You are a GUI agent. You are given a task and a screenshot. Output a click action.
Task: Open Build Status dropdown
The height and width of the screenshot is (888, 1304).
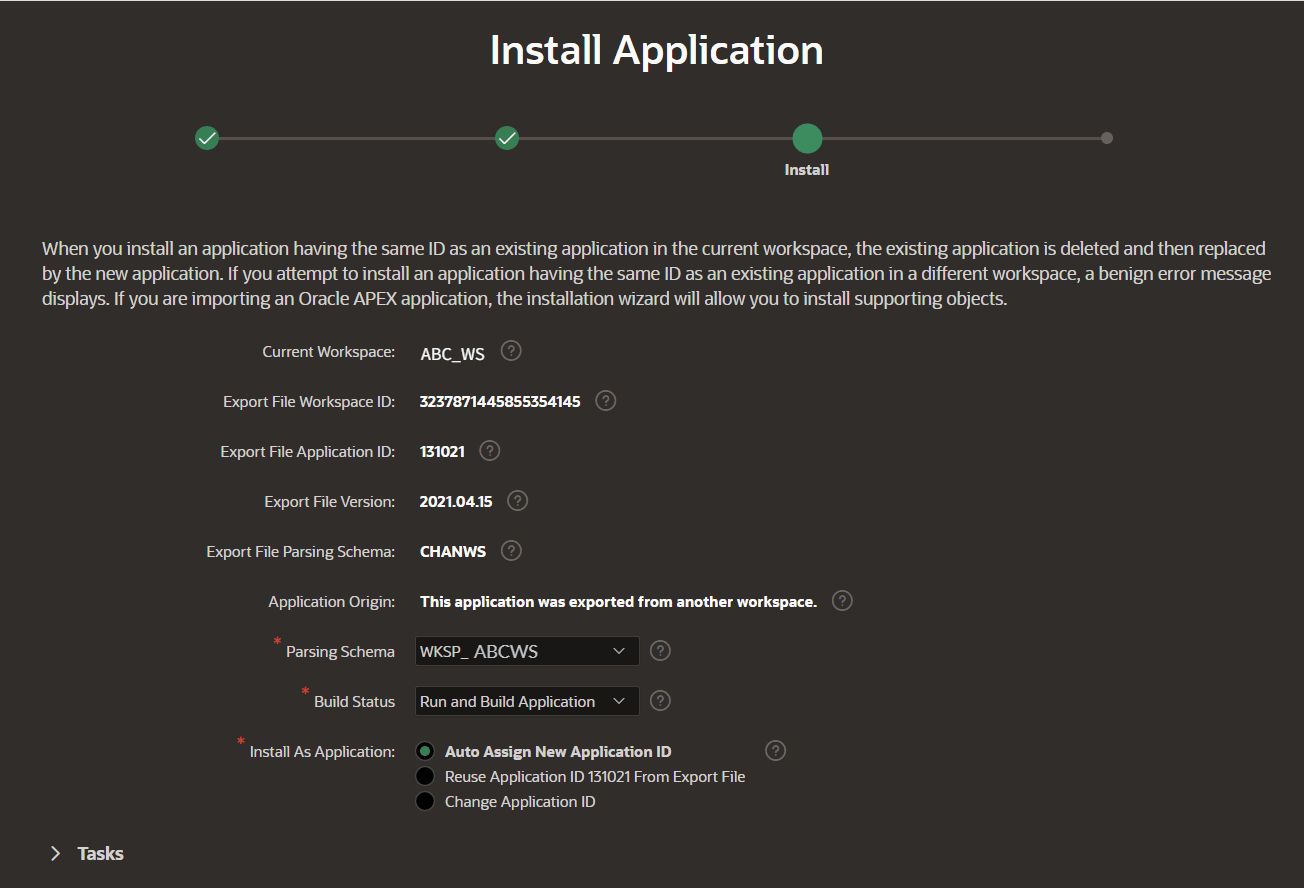tap(527, 701)
